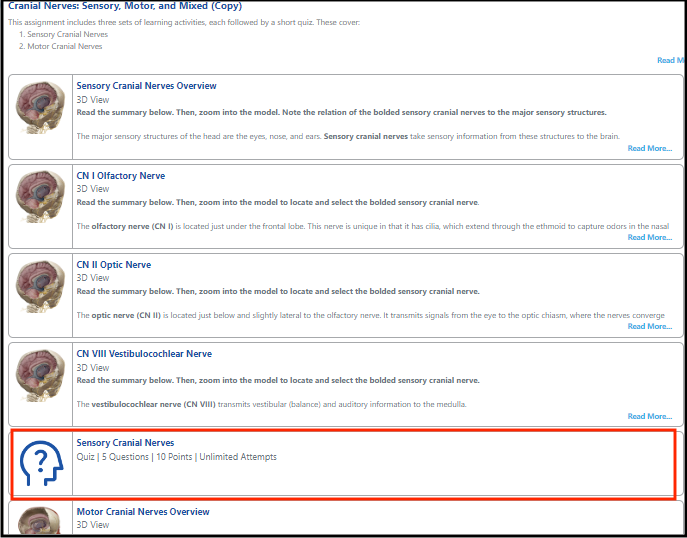Click the quiz details line showing 5 Questions
The width and height of the screenshot is (687, 538).
point(176,457)
